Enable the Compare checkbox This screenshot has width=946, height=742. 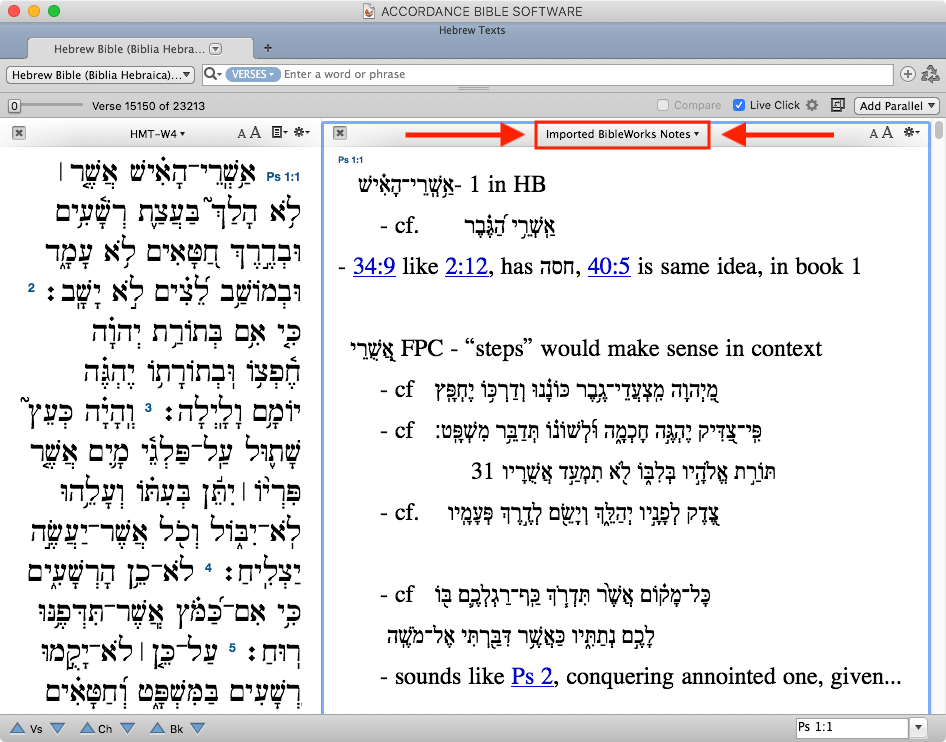[x=662, y=105]
